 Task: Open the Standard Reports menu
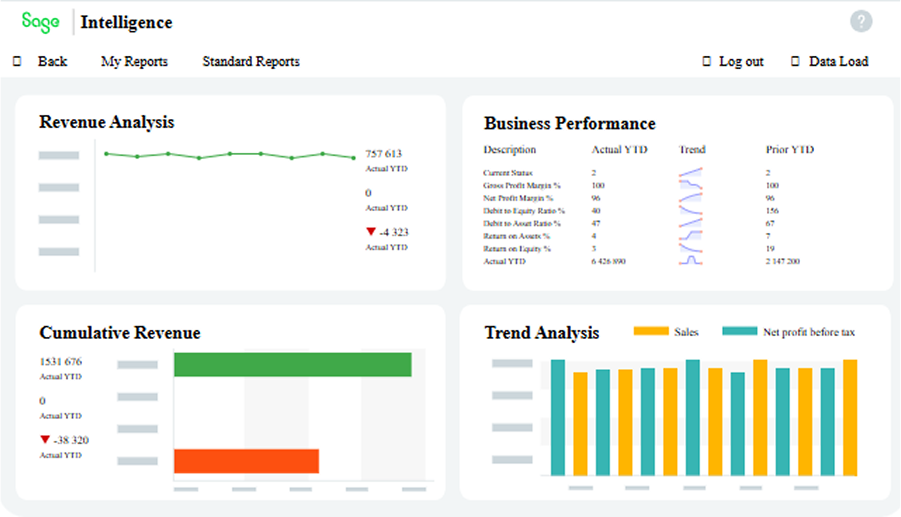pyautogui.click(x=251, y=61)
